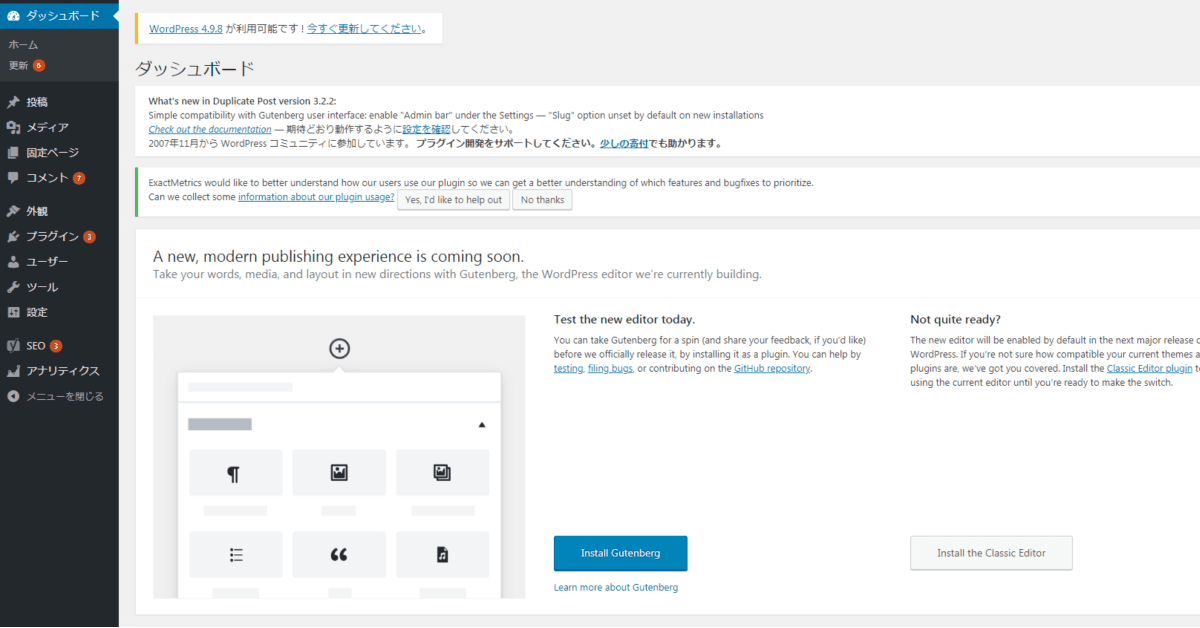
Task: Click the 更新 count badge
Action: 39,65
